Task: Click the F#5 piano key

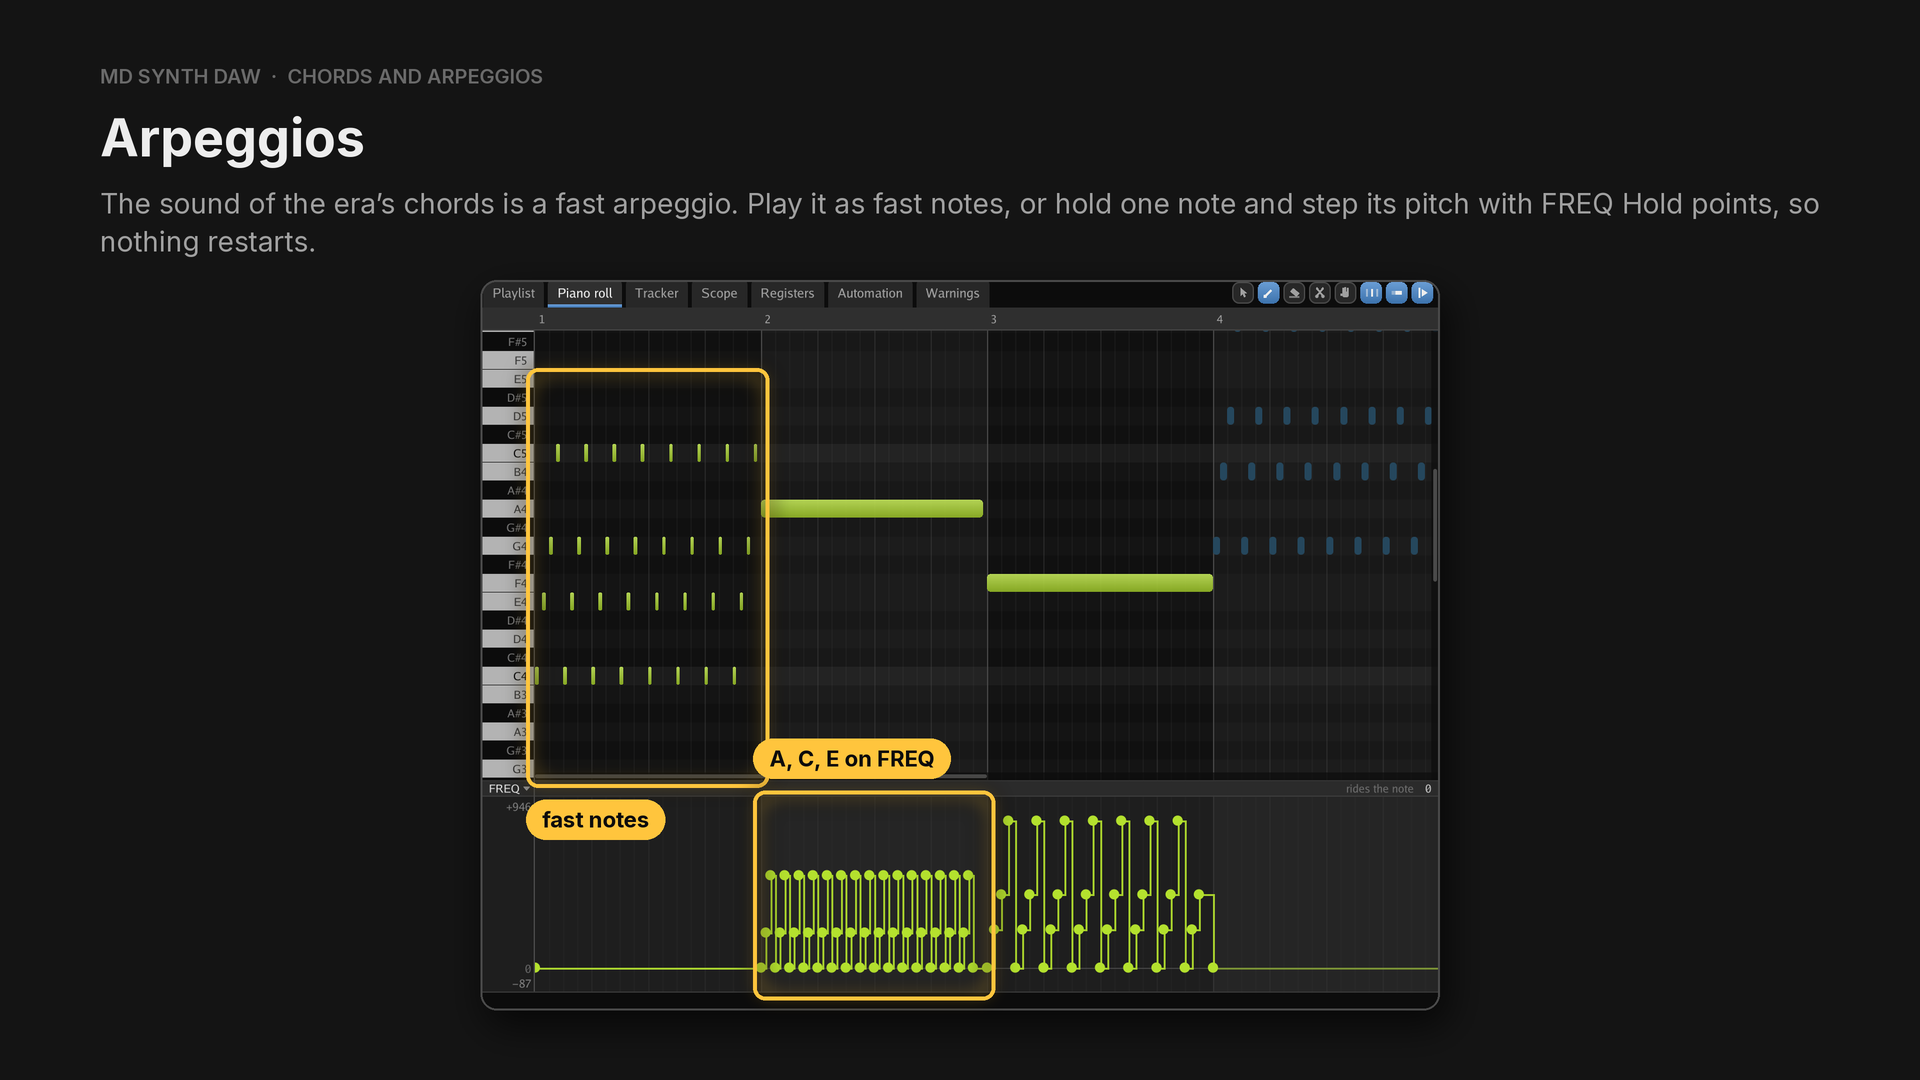Action: (x=508, y=342)
